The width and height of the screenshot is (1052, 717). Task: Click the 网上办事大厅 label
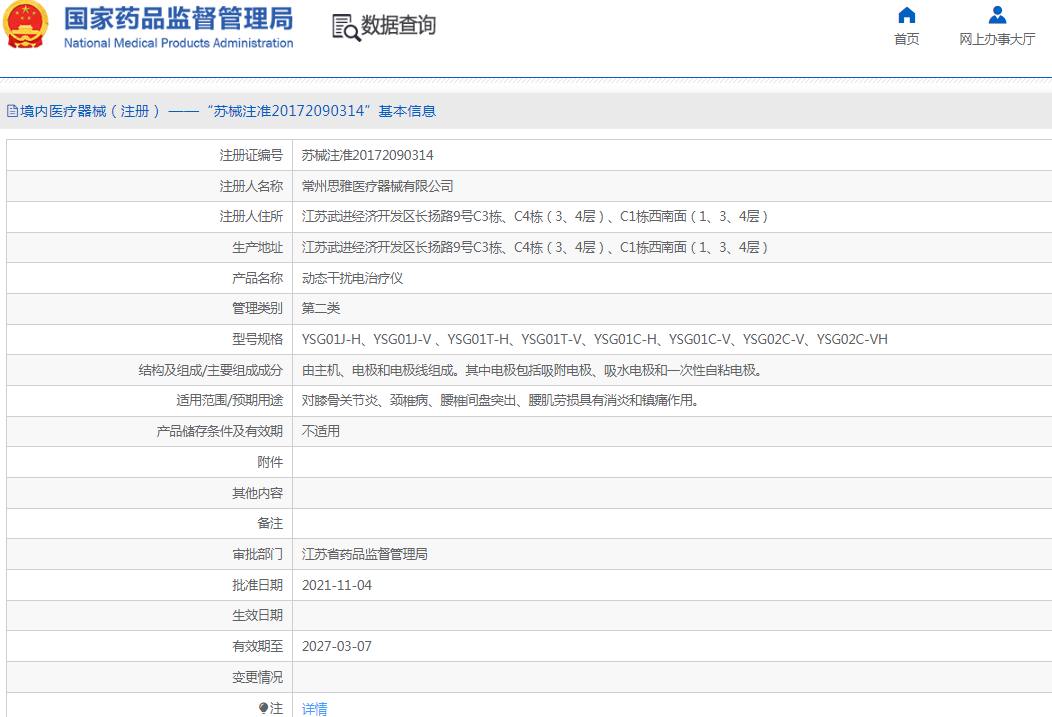point(997,39)
